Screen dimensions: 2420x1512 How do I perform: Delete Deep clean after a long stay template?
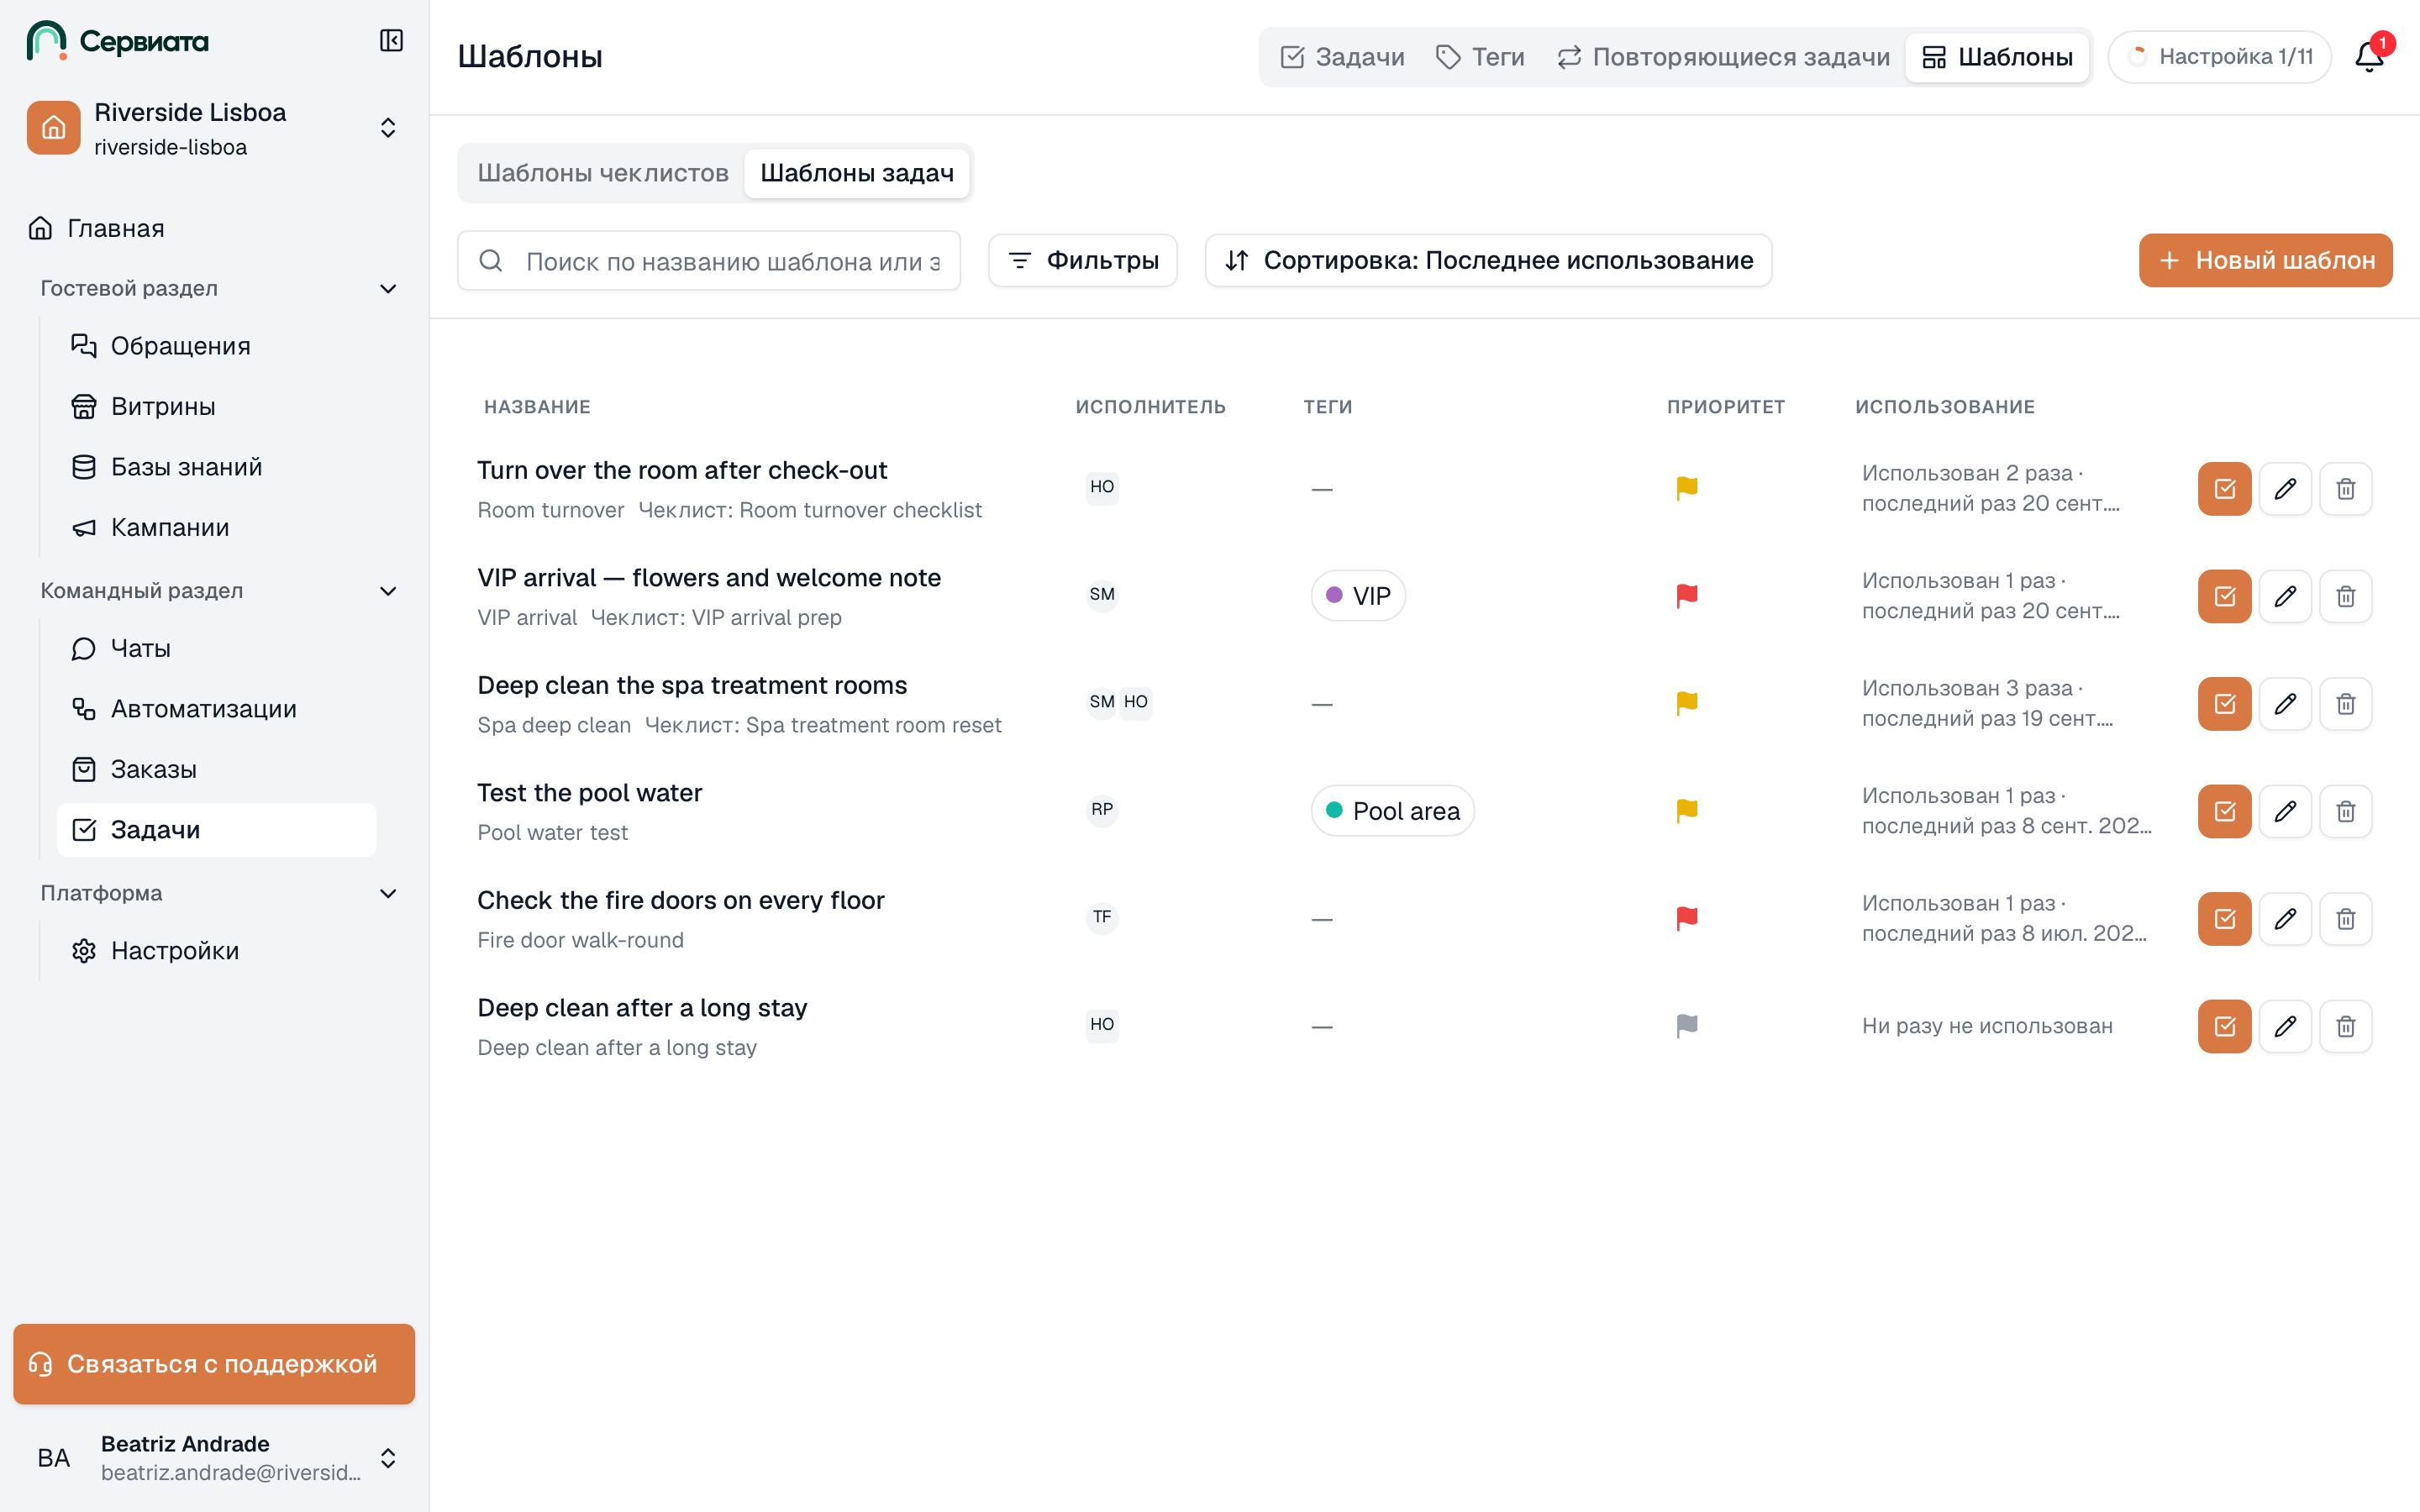[2345, 1026]
